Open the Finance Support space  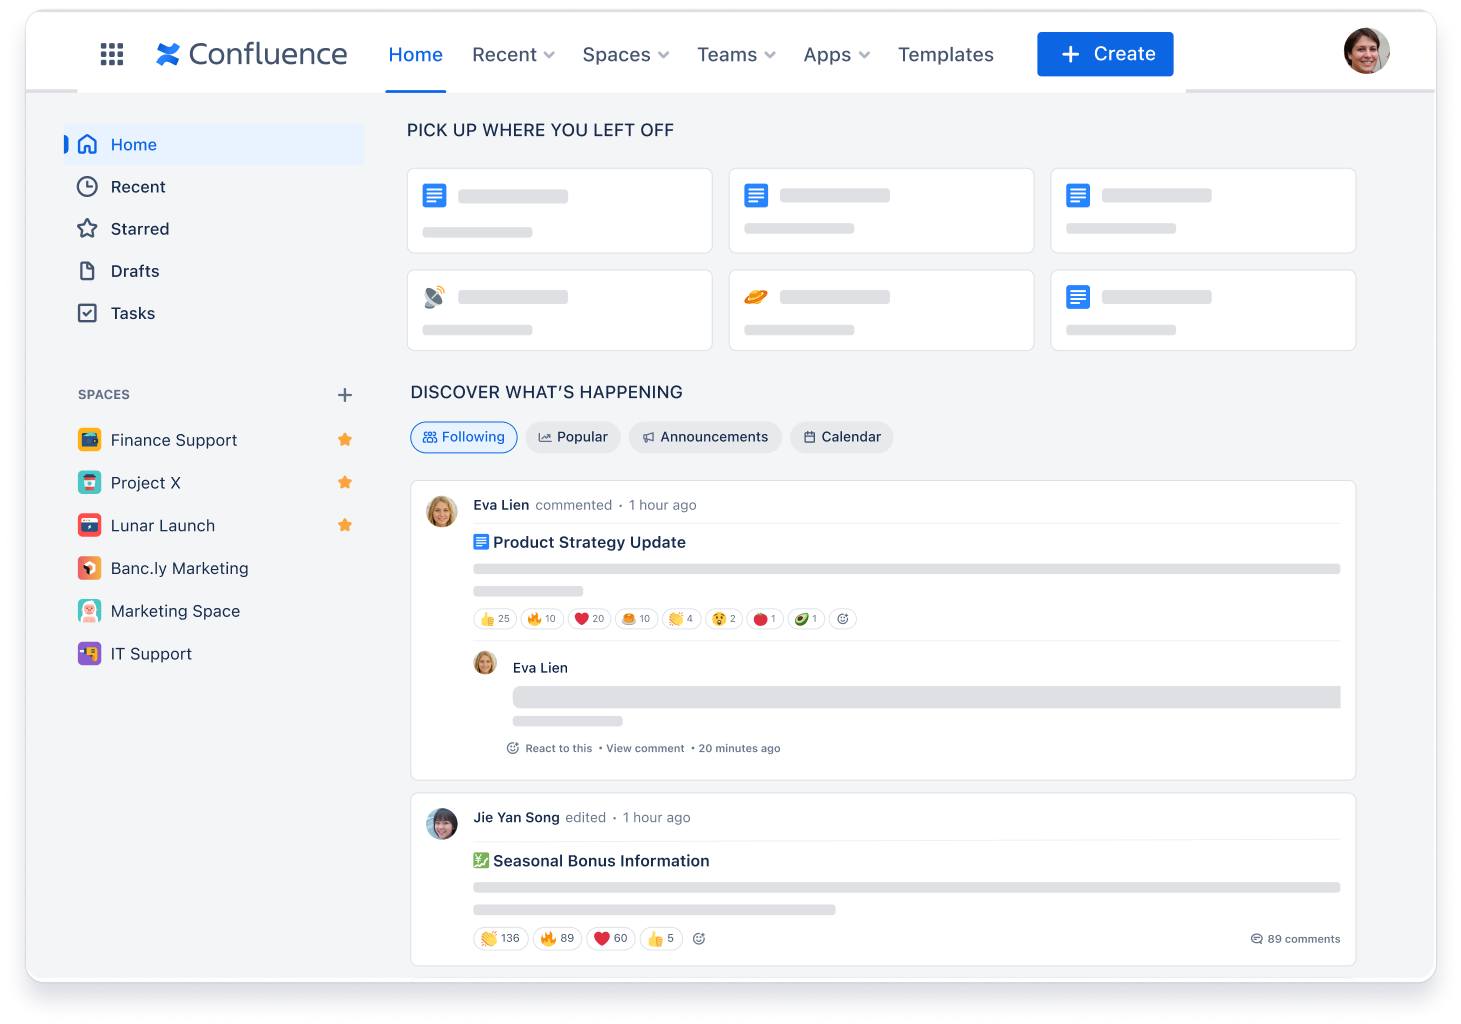(x=174, y=440)
